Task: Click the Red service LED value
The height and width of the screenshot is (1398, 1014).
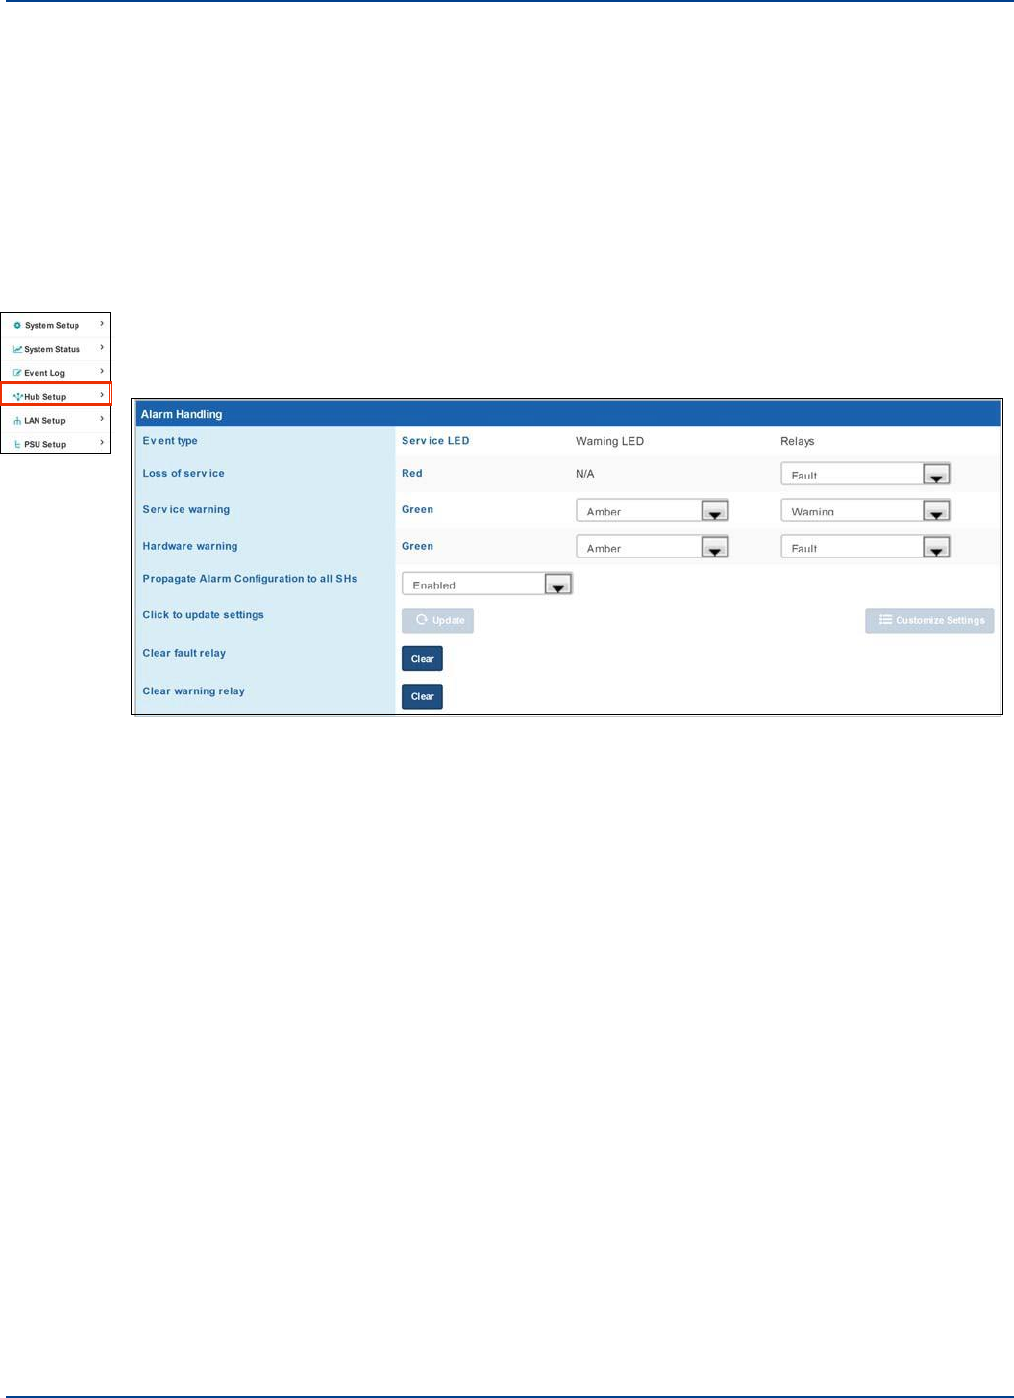Action: coord(412,474)
